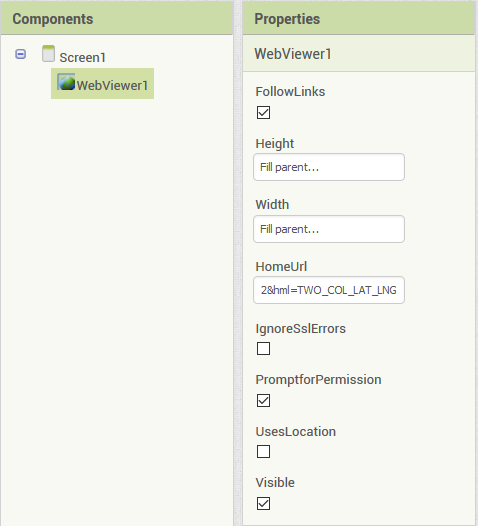Image resolution: width=478 pixels, height=526 pixels.
Task: Uncheck the PromptforPermission checkbox
Action: tap(263, 401)
